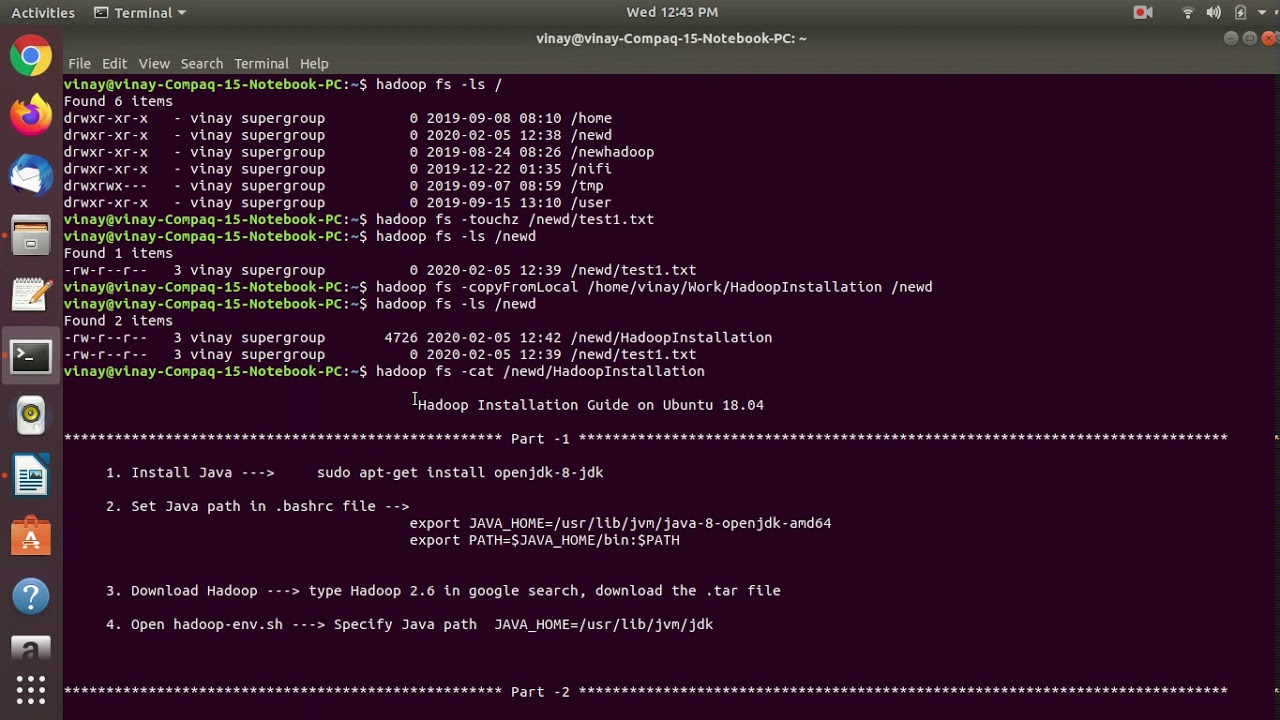Click the file size value 4726
1280x720 pixels.
[401, 338]
